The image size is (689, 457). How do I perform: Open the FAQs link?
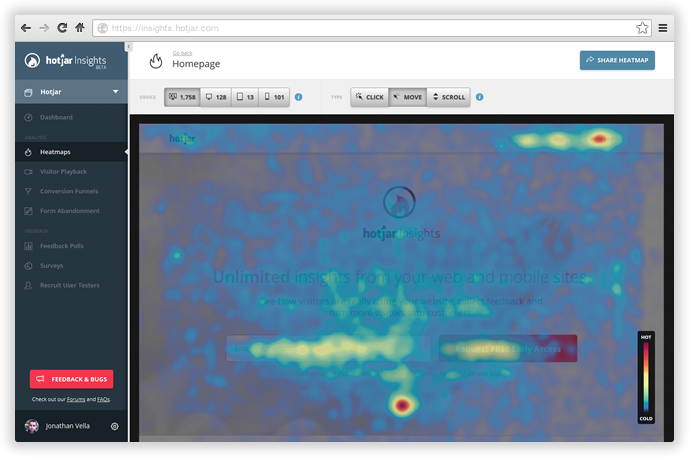tap(103, 399)
